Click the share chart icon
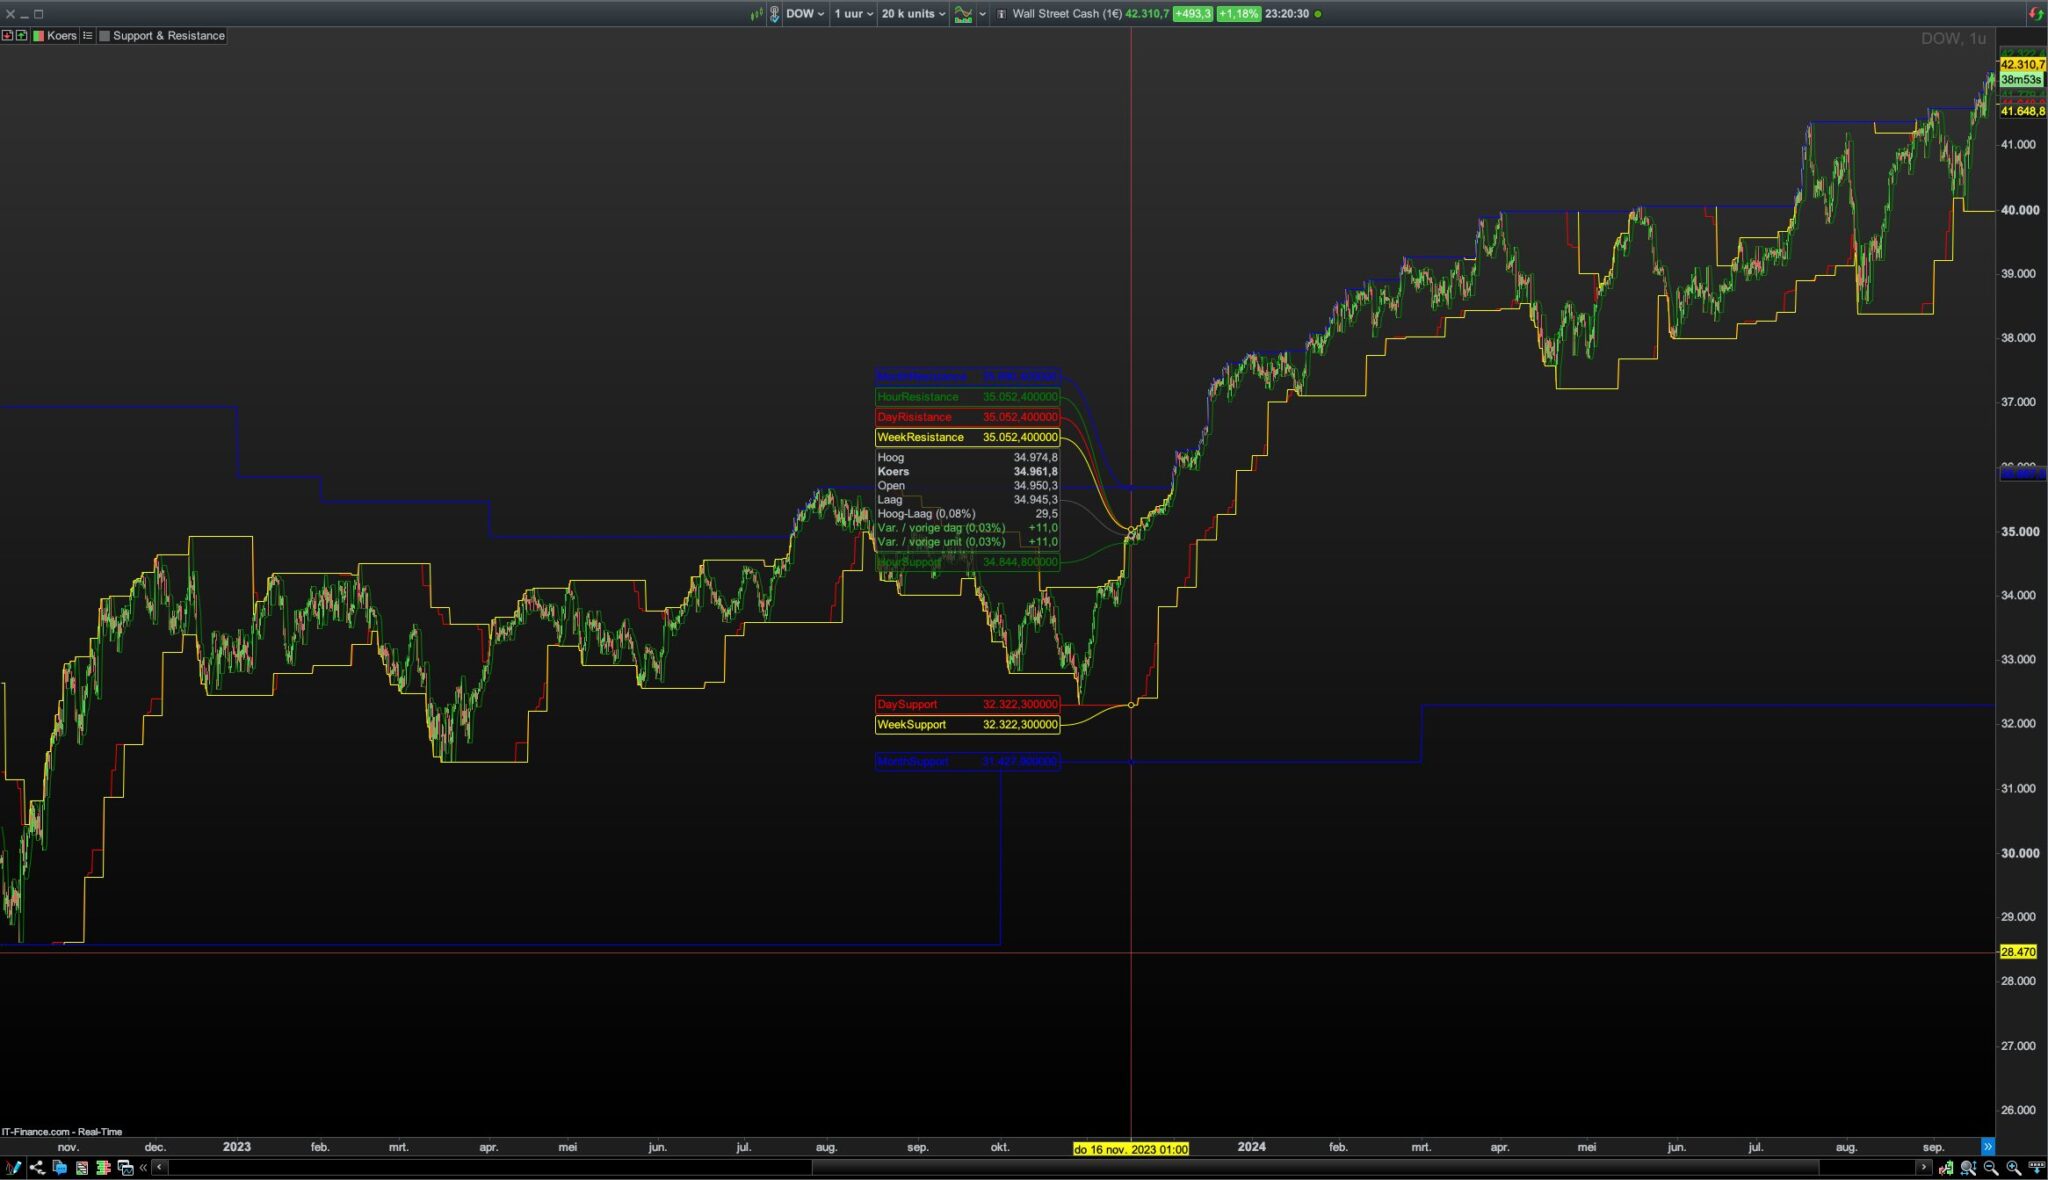 point(36,1168)
